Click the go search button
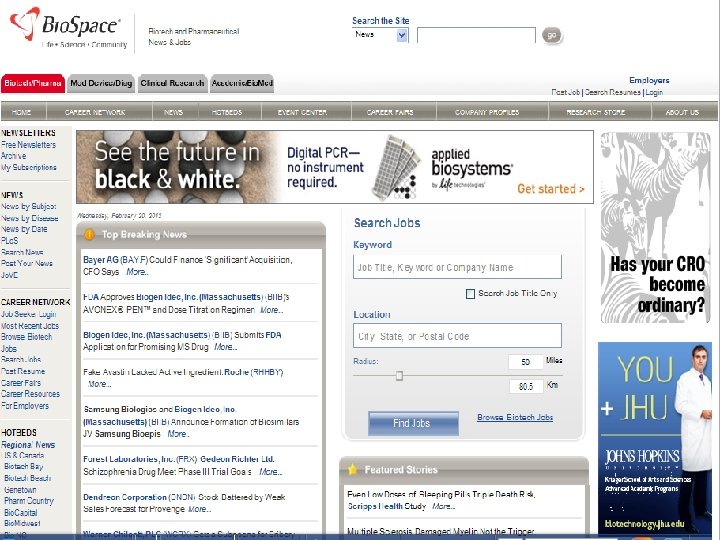This screenshot has height=540, width=720. coord(551,35)
